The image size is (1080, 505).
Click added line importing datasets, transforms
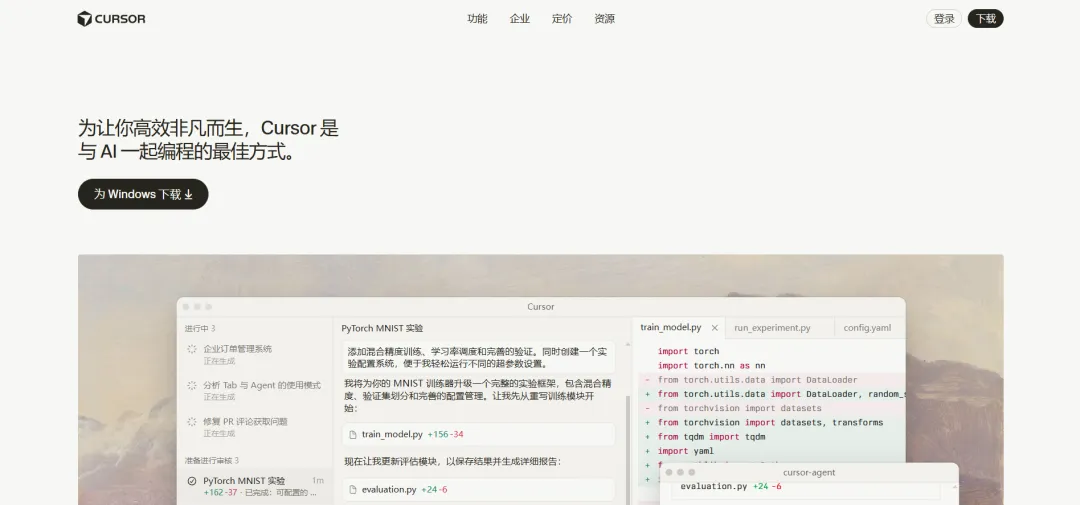[770, 422]
